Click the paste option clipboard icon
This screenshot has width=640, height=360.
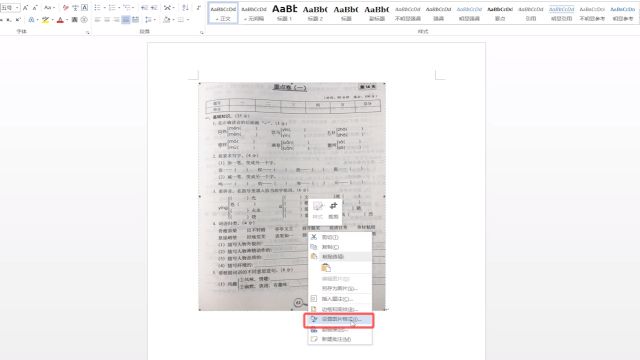tap(326, 268)
